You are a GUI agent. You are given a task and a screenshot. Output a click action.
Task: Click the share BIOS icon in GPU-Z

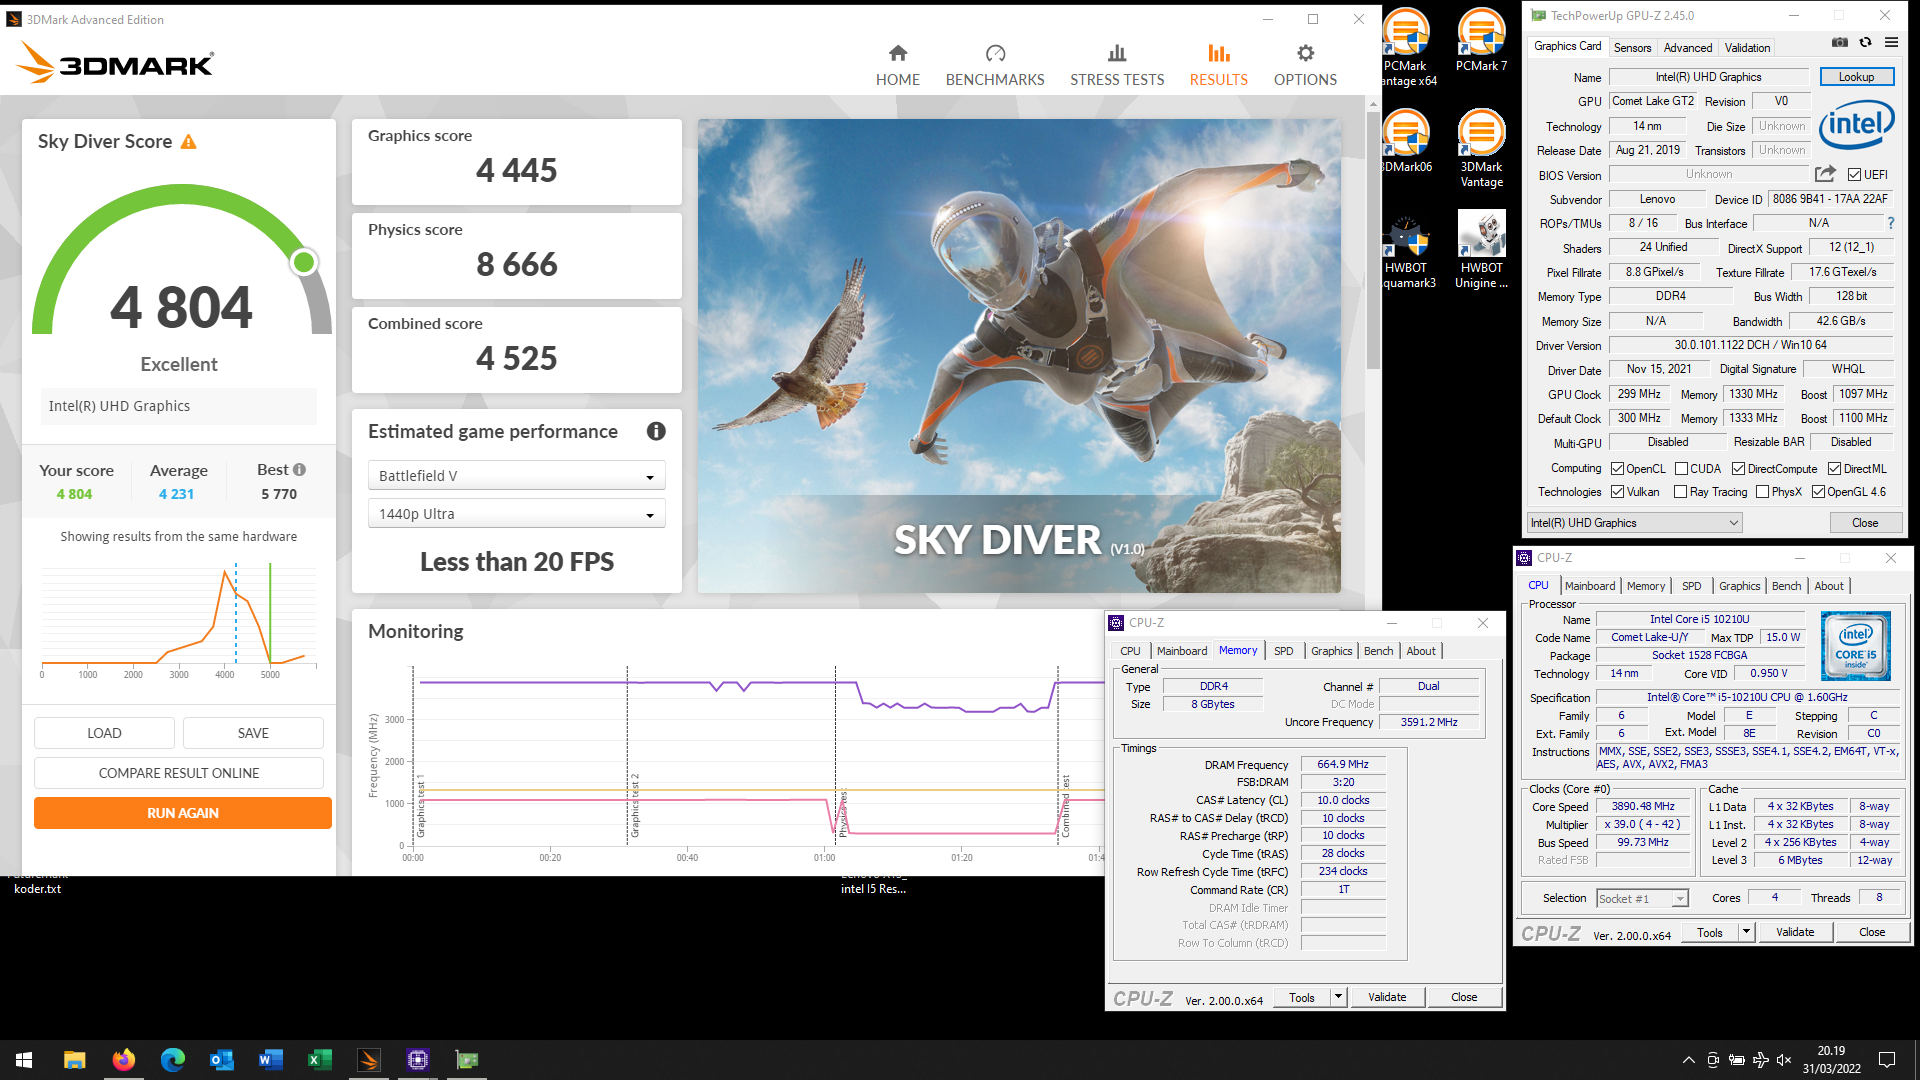coord(1825,174)
